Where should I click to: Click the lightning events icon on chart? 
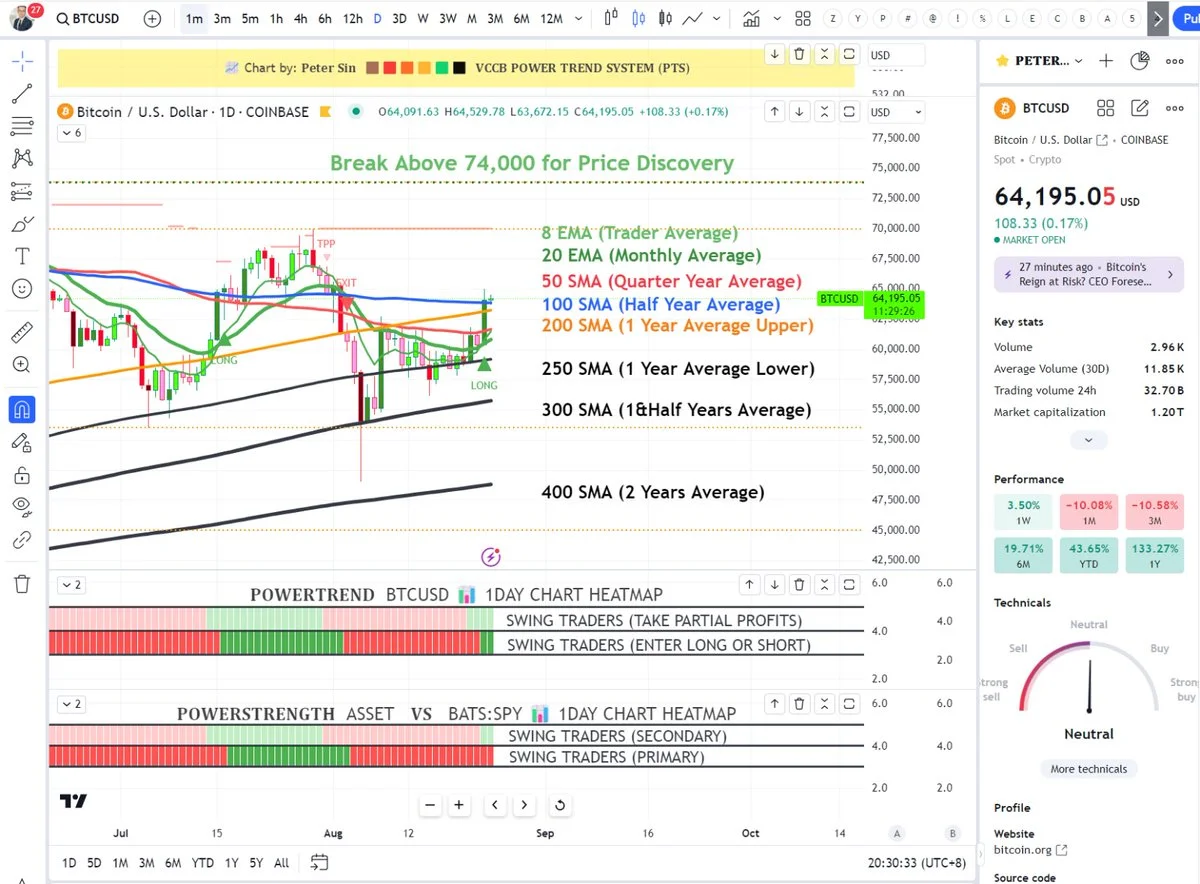tap(490, 556)
